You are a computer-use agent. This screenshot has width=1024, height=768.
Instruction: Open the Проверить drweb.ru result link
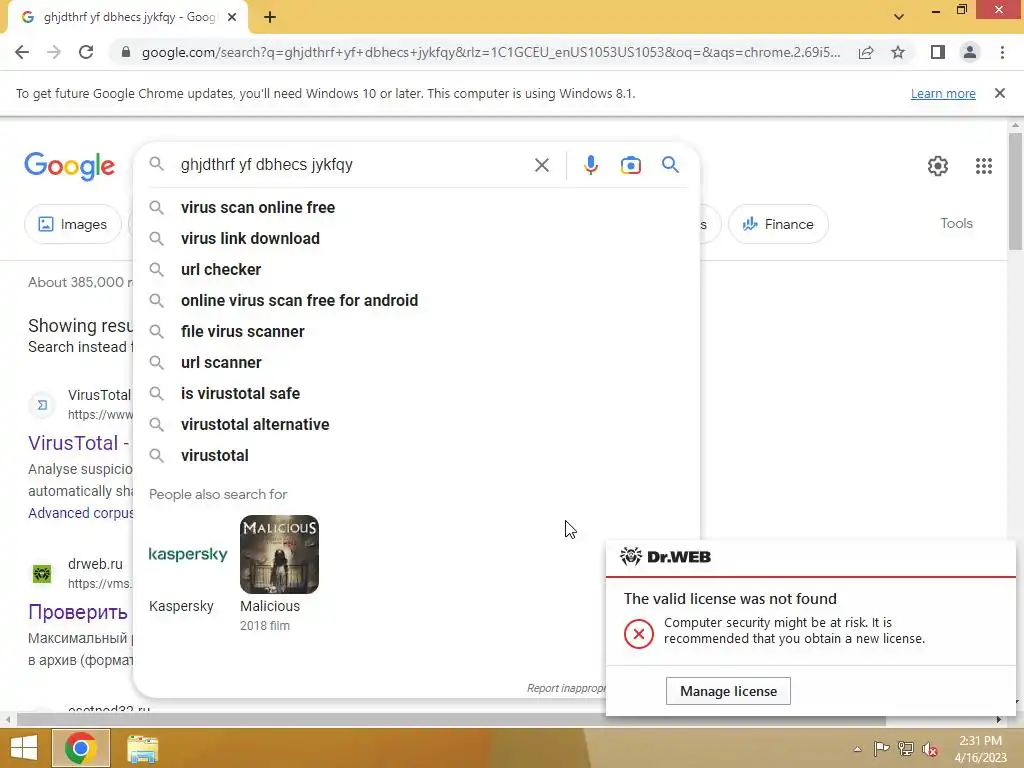click(77, 612)
